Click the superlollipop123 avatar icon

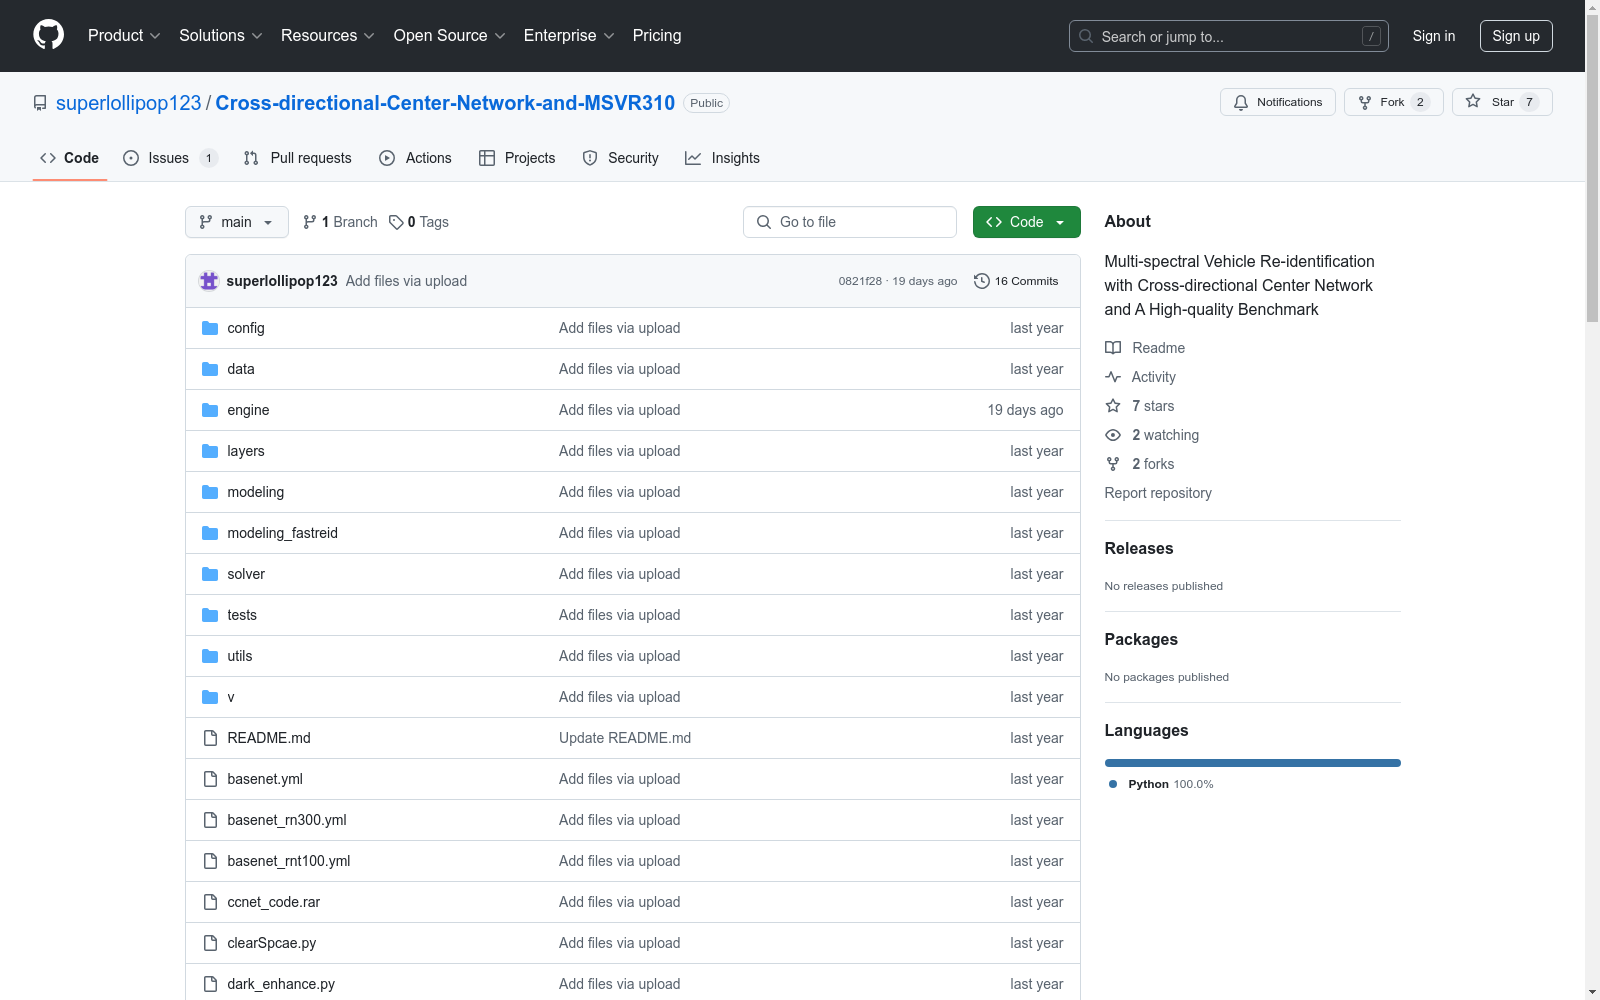209,281
